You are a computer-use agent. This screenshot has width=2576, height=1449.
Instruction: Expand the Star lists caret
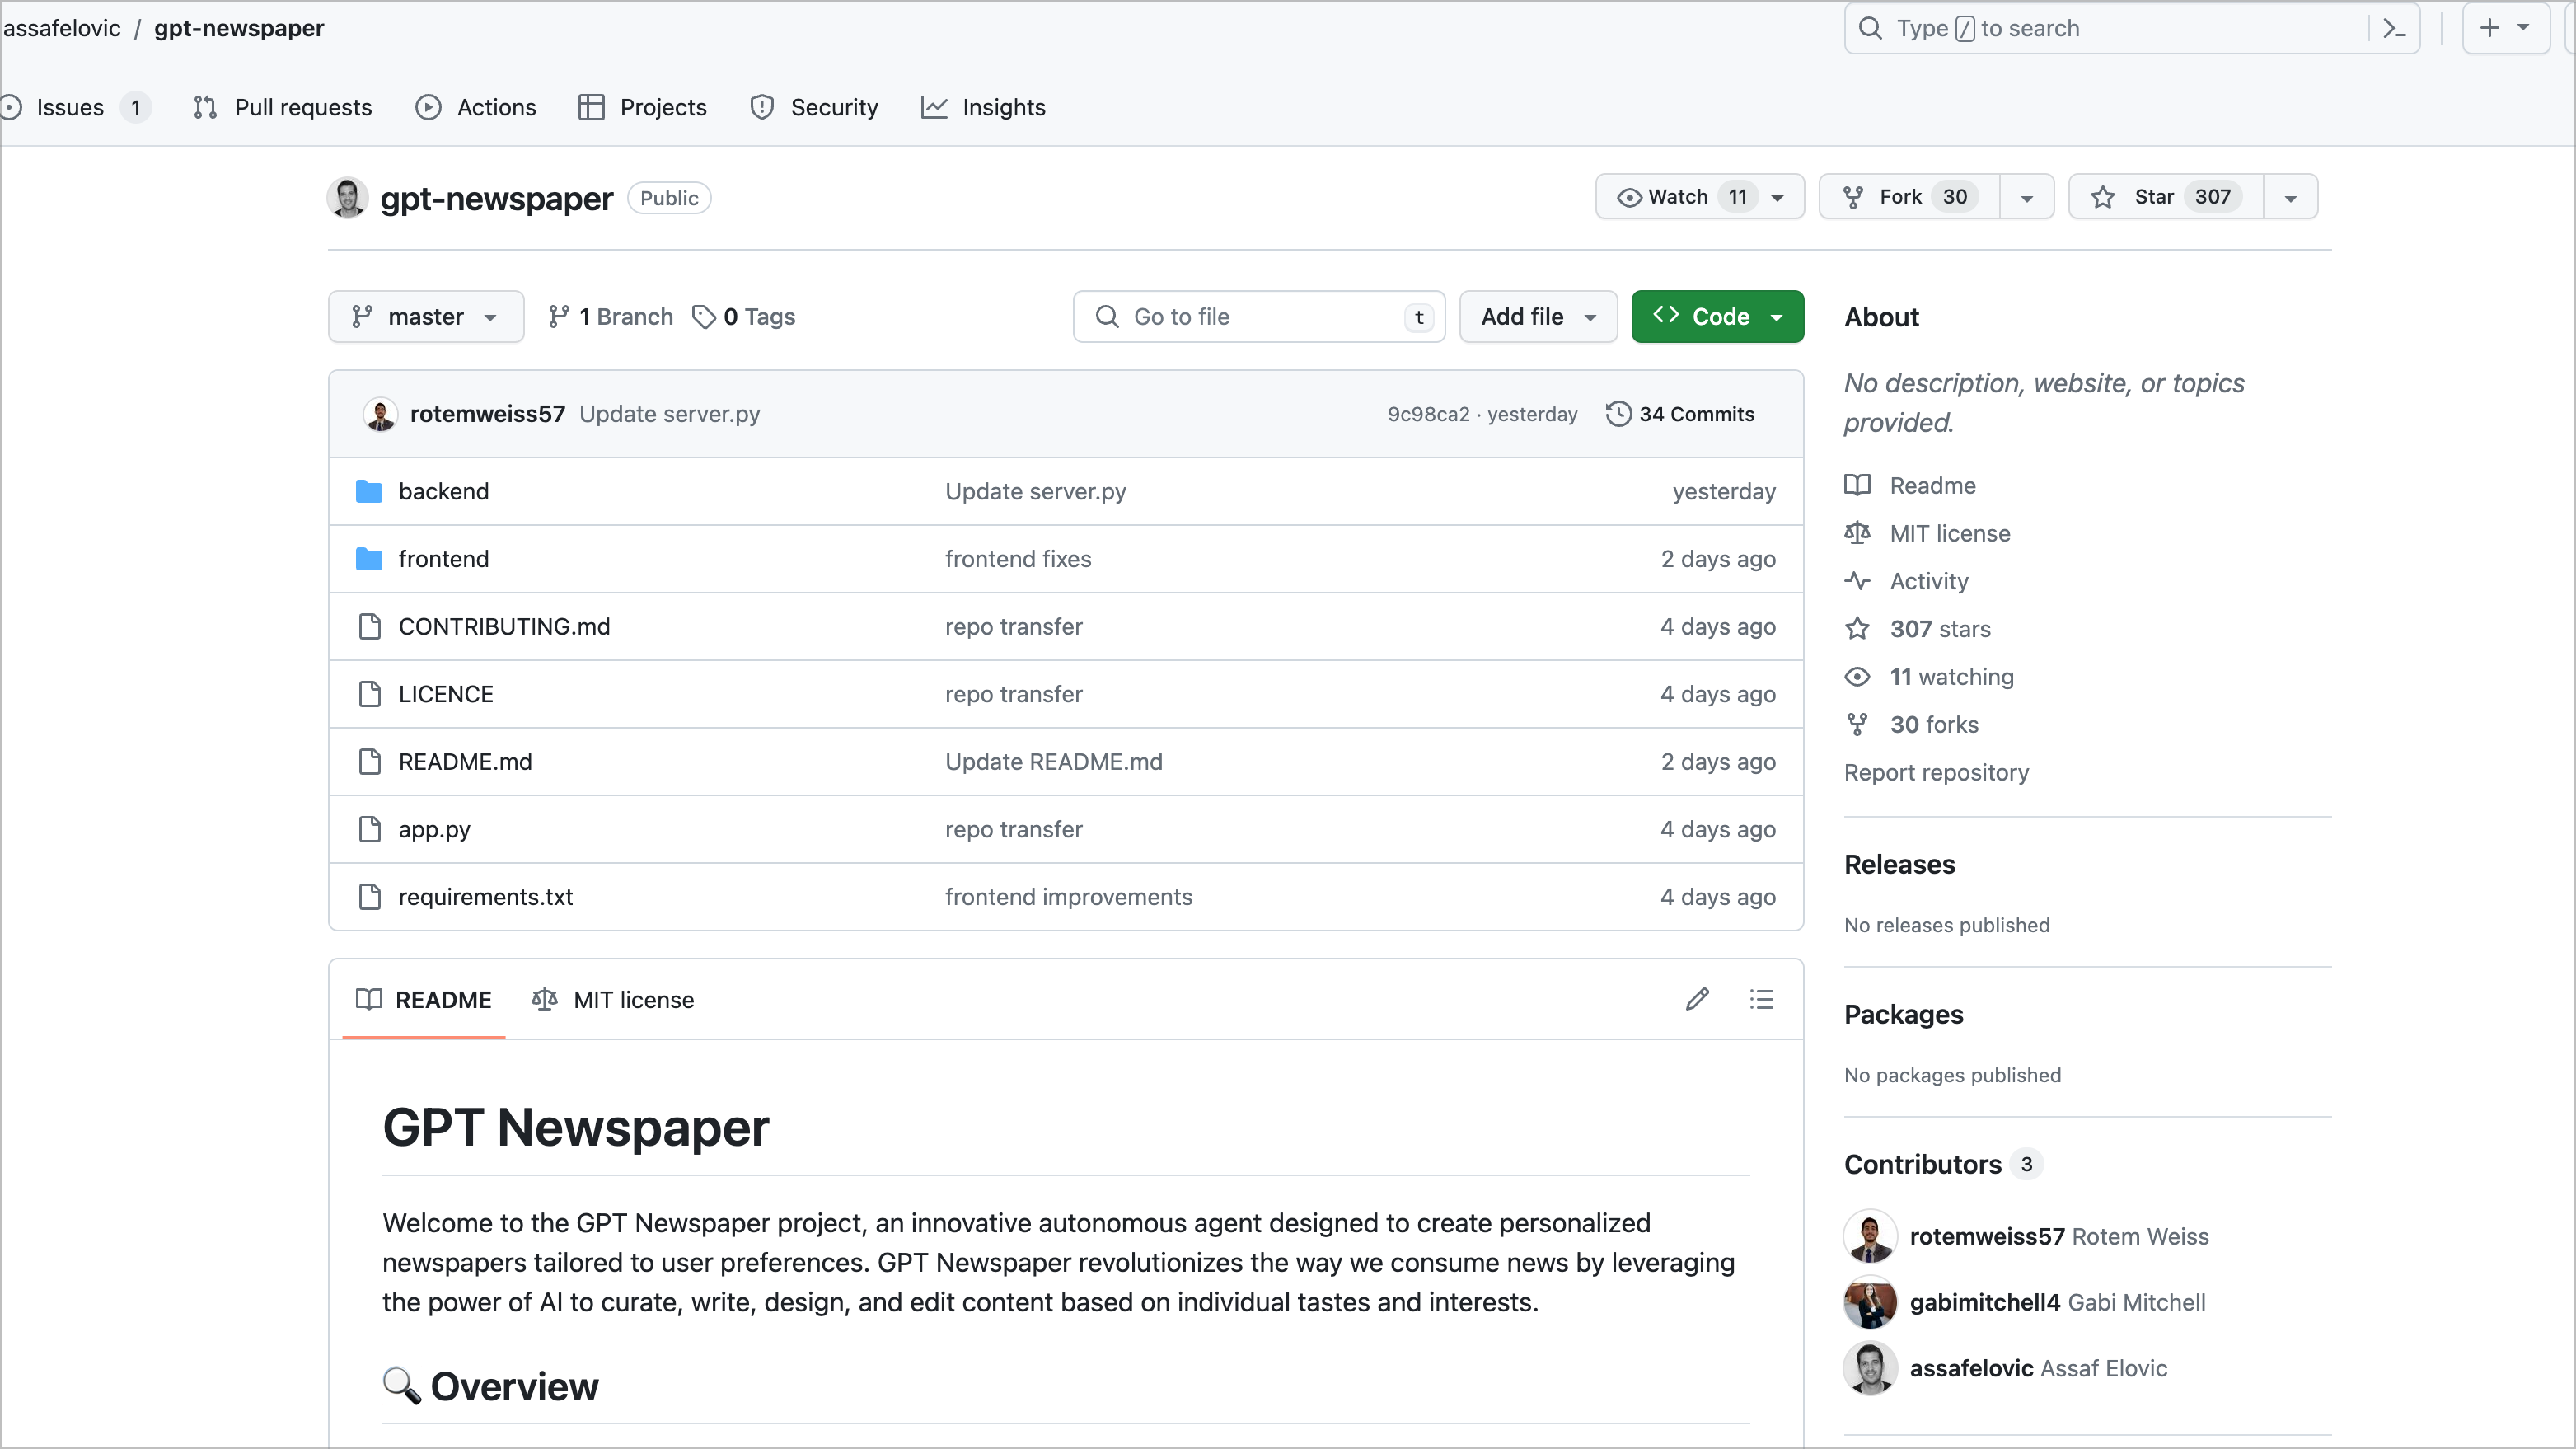pos(2290,198)
